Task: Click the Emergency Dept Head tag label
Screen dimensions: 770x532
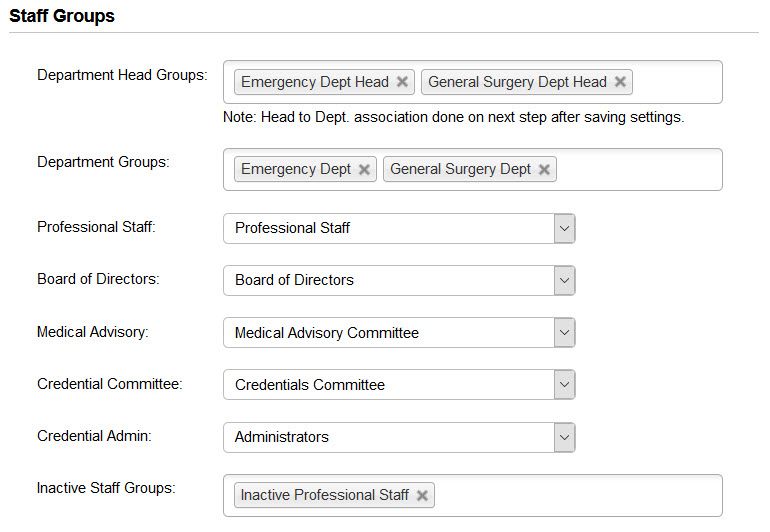Action: coord(314,82)
